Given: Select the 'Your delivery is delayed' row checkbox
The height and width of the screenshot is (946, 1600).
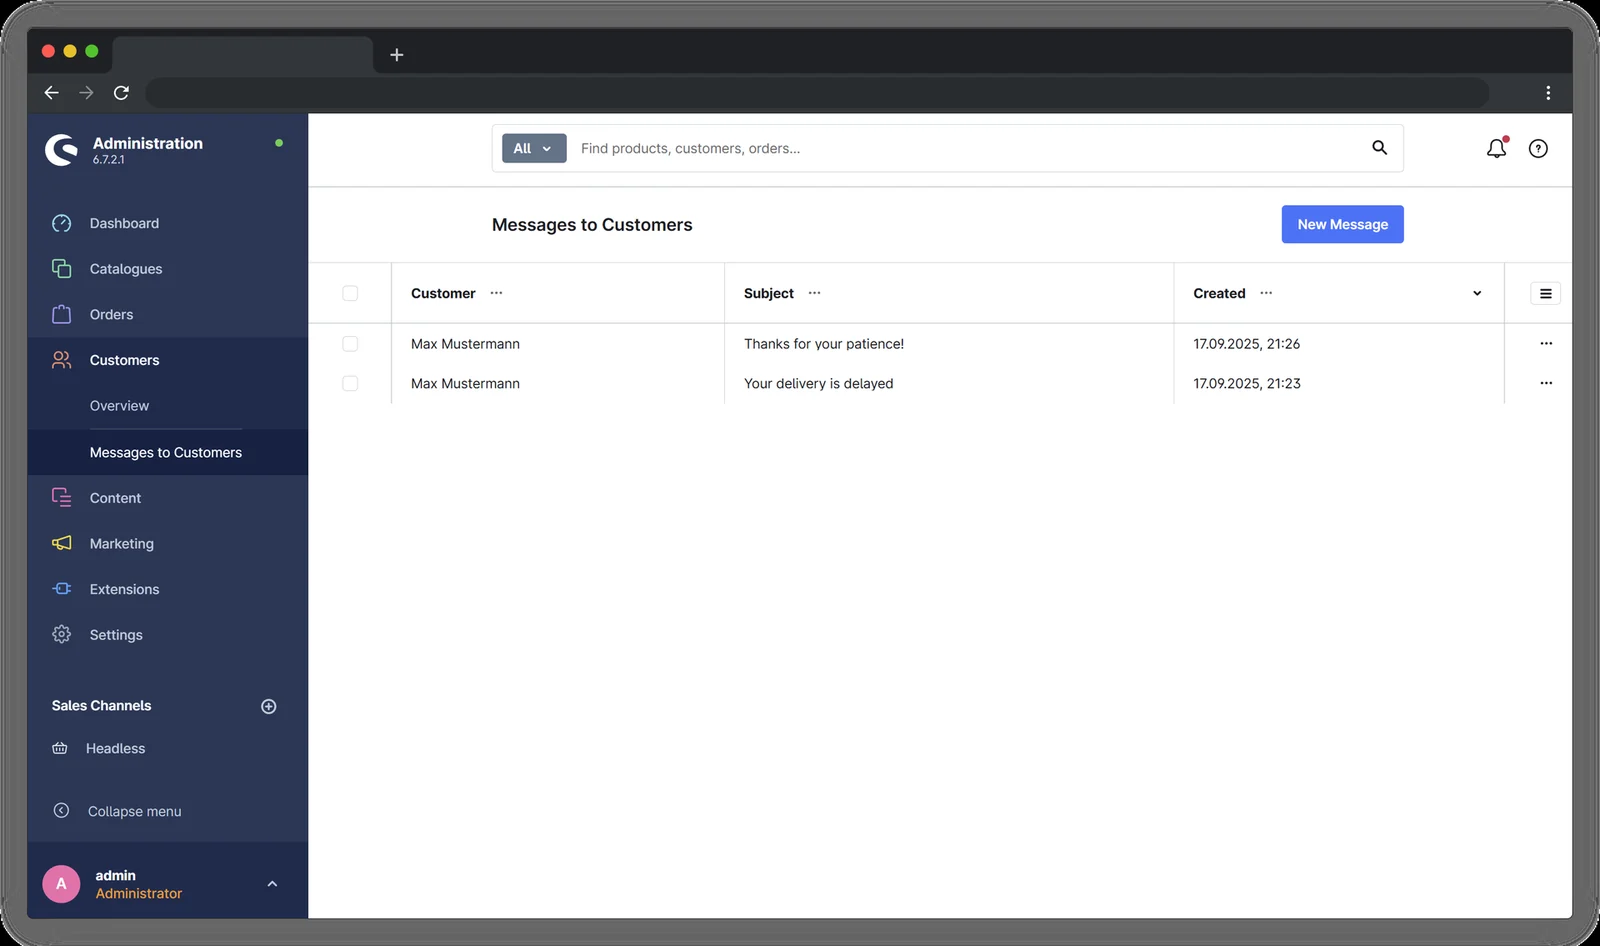Looking at the screenshot, I should (350, 383).
